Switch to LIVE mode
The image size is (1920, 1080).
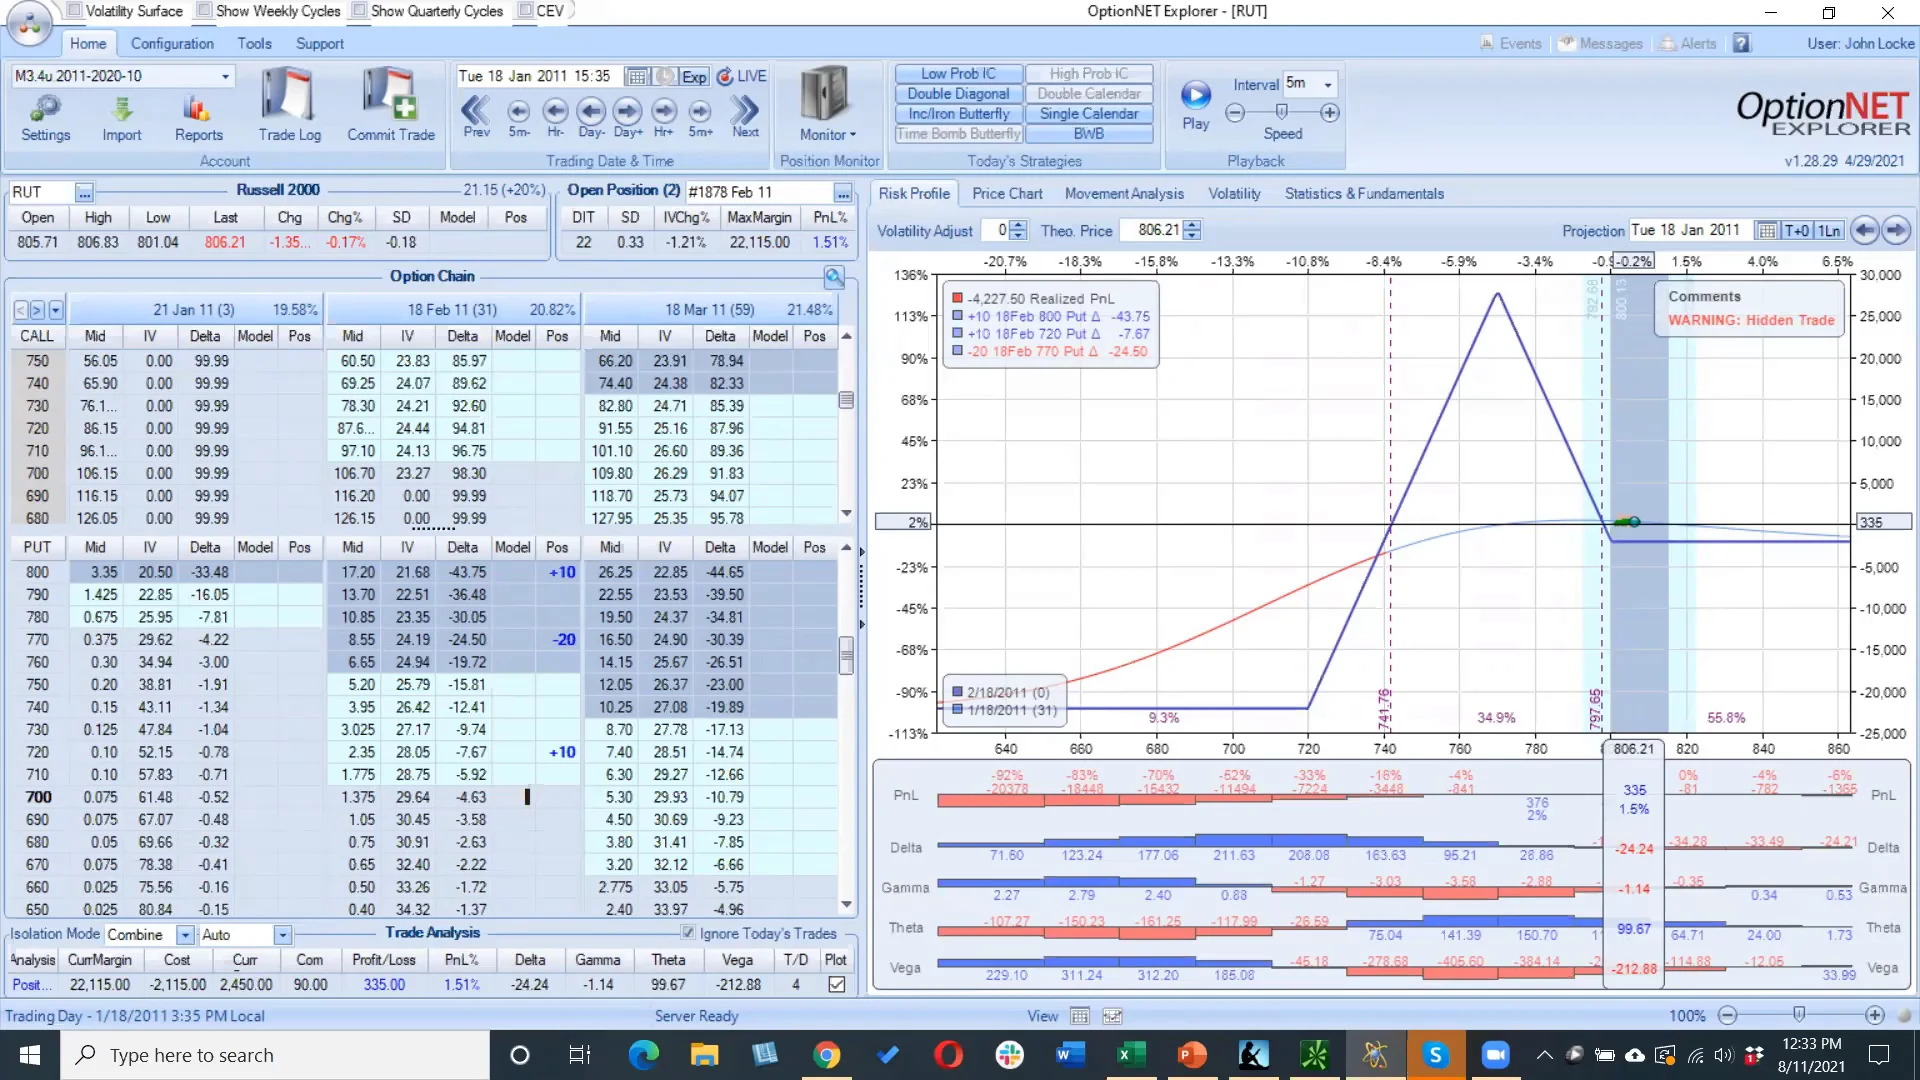[x=742, y=76]
